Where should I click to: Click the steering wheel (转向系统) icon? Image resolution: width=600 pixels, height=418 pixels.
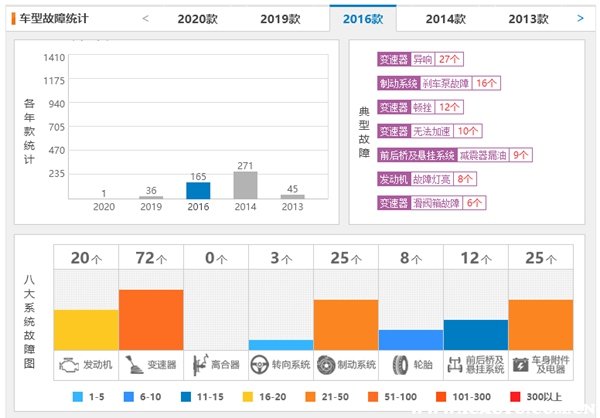[262, 364]
